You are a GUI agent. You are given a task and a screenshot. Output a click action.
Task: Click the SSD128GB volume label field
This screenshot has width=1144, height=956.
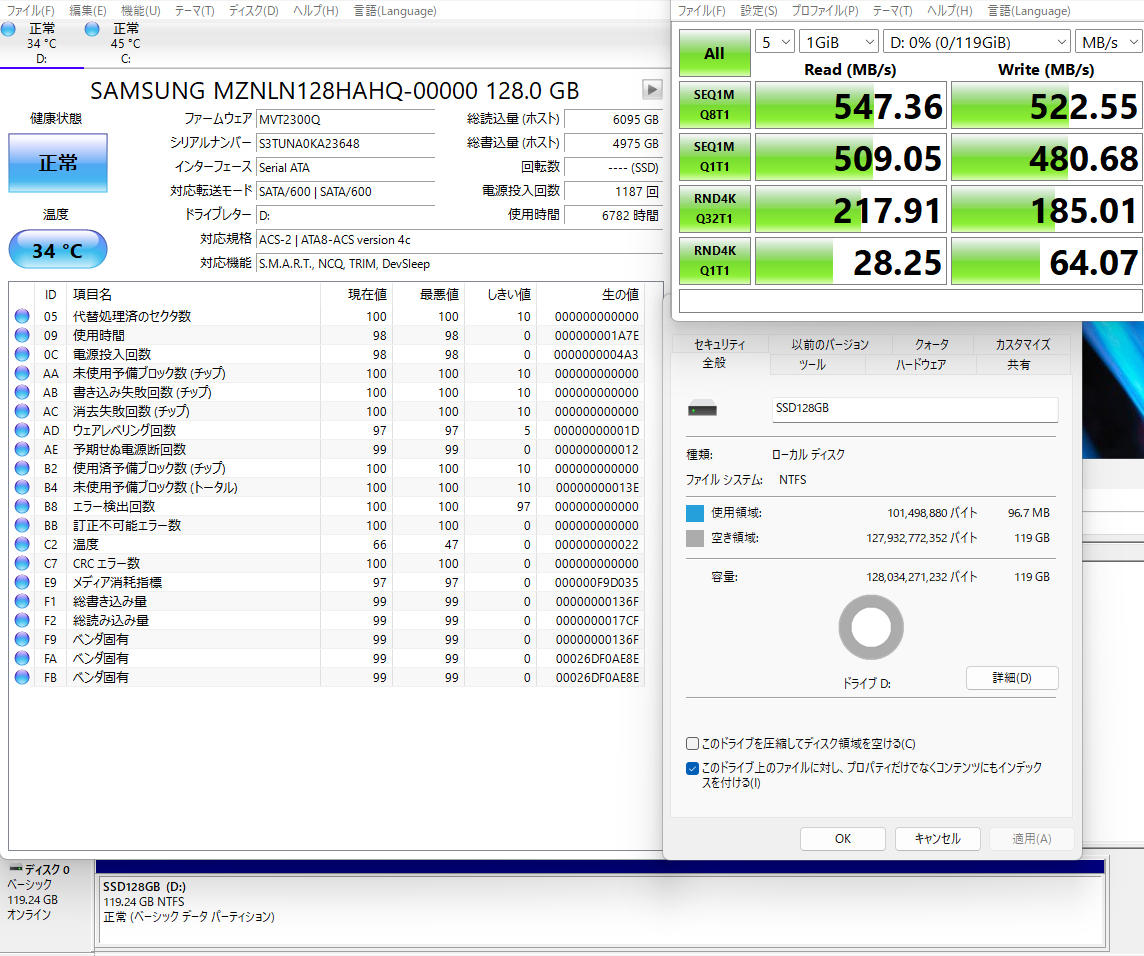pyautogui.click(x=914, y=409)
